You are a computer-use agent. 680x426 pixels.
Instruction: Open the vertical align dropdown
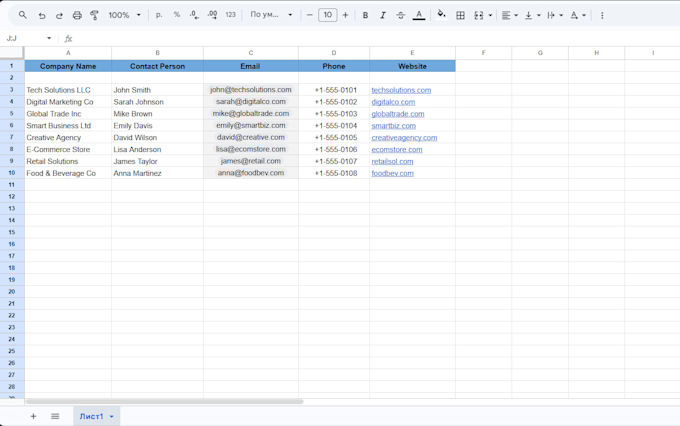(x=533, y=15)
